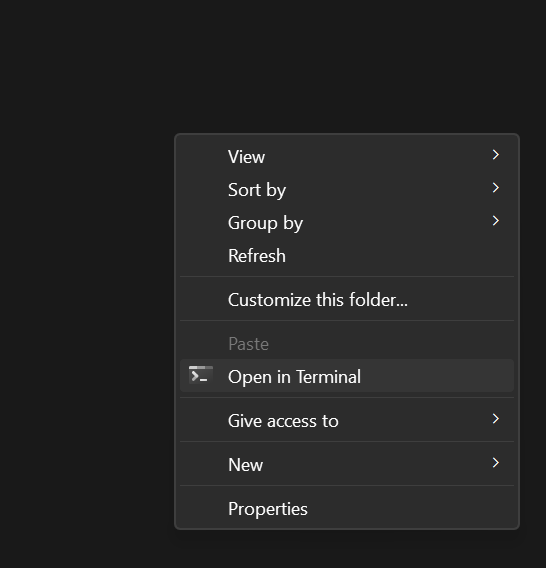
Task: Click the Terminal icon beside Open in Terminal
Action: pyautogui.click(x=201, y=375)
